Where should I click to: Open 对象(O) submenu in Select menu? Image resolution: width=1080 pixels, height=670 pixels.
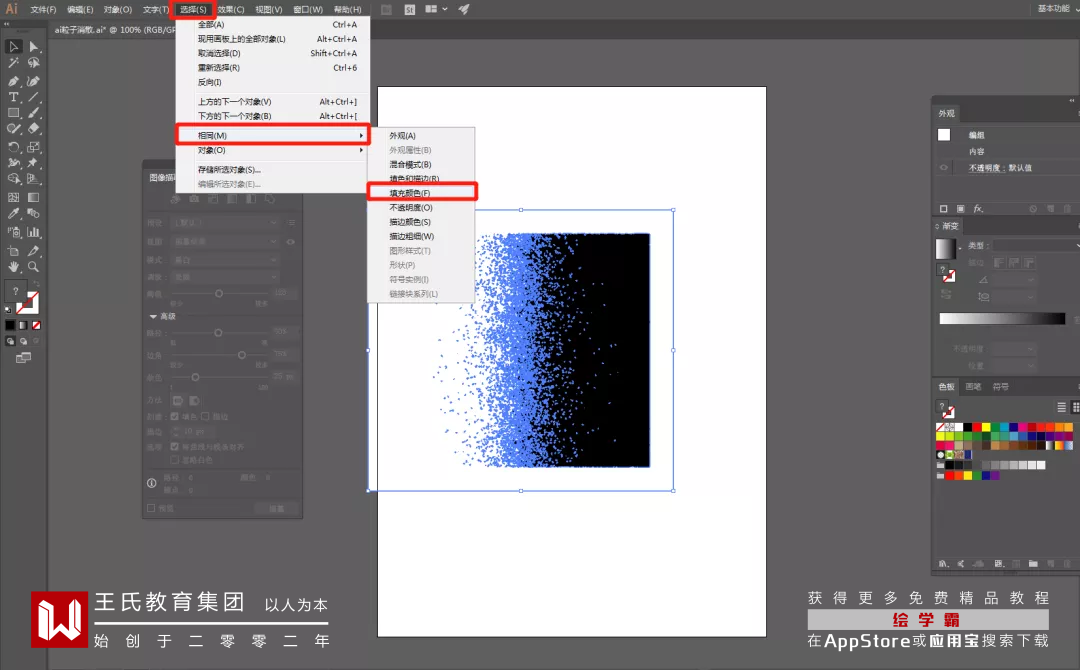tap(273, 150)
